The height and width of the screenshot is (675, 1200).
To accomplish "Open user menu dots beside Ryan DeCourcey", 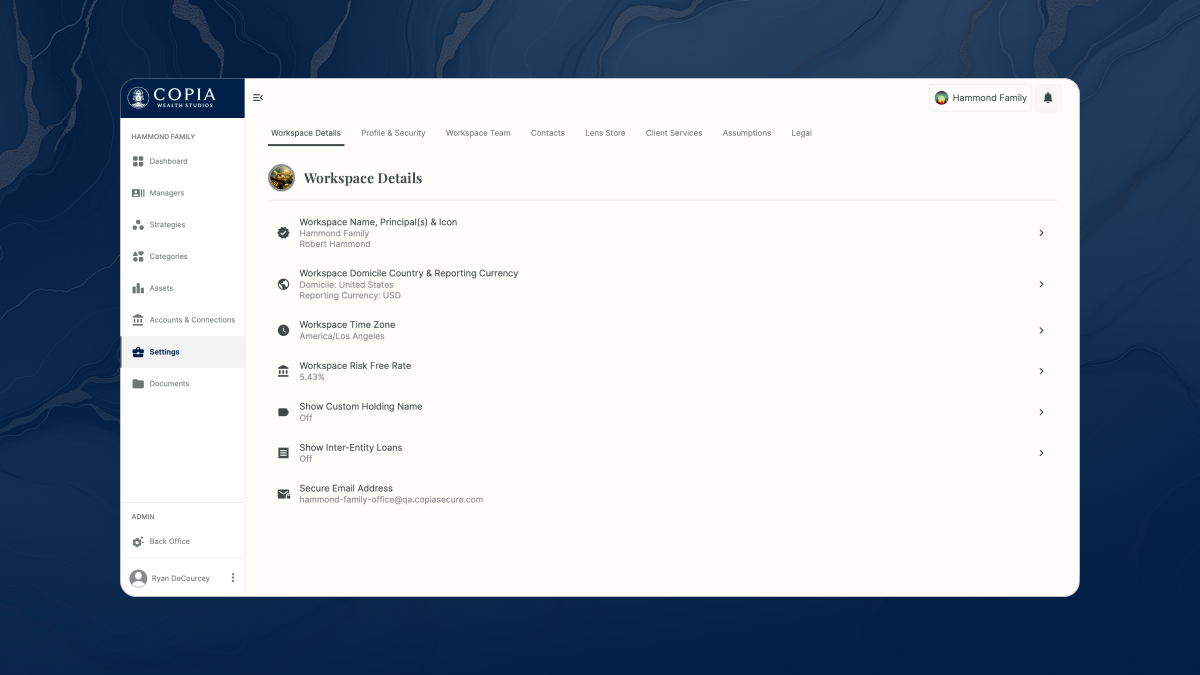I will pos(233,578).
